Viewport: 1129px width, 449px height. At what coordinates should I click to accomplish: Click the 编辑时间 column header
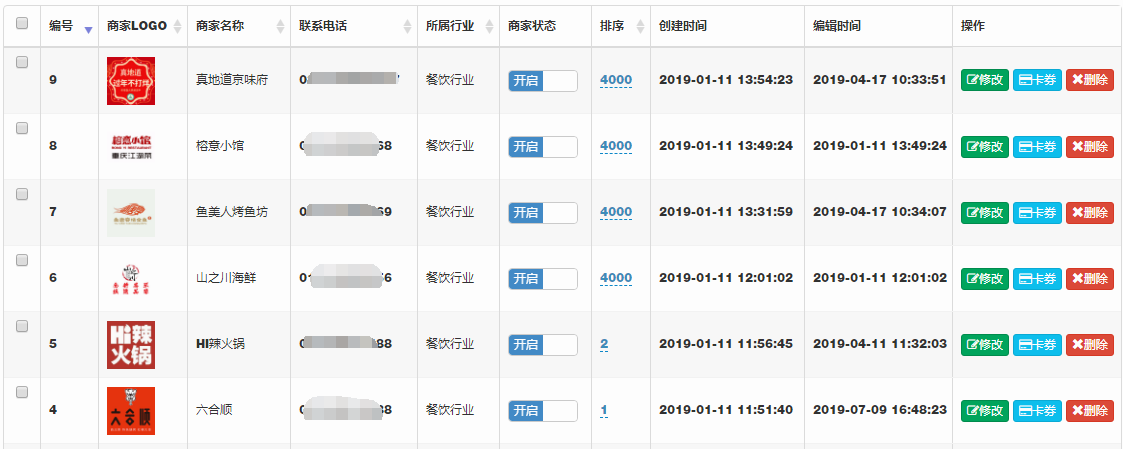click(837, 26)
